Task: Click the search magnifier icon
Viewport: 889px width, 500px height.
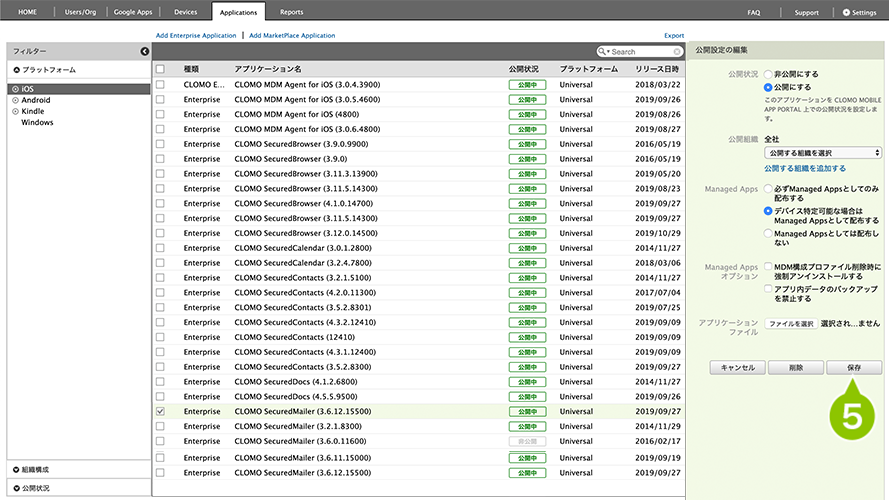Action: point(602,52)
